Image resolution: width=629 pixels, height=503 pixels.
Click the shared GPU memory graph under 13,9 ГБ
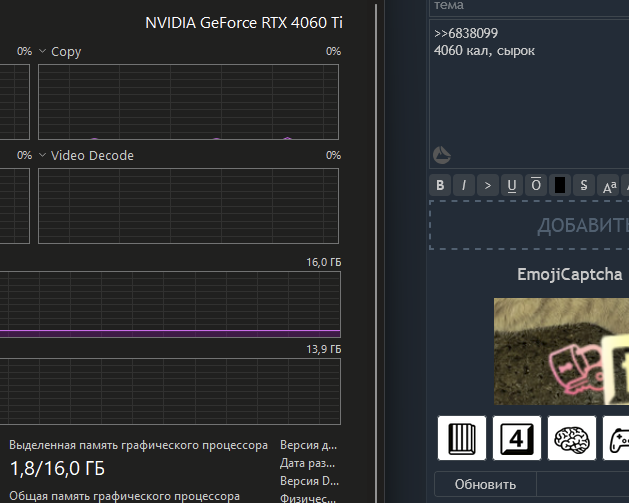[x=170, y=391]
